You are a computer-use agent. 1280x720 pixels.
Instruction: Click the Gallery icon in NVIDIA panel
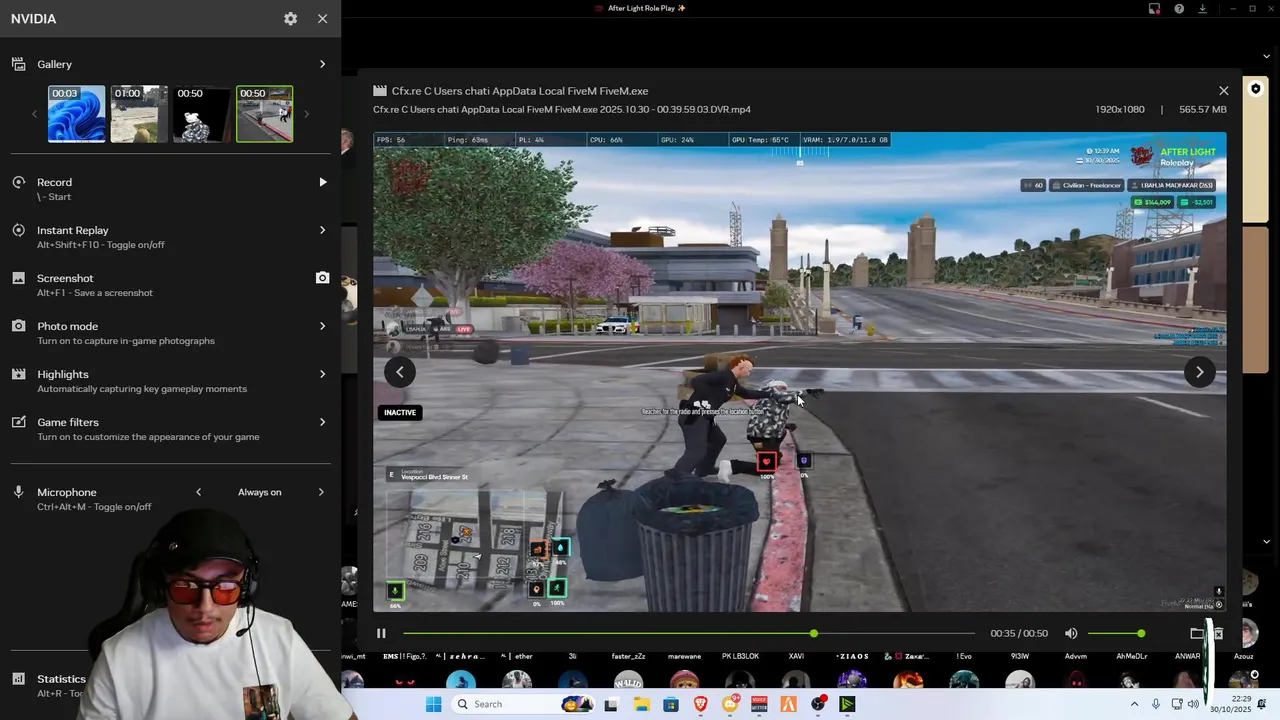pos(18,64)
